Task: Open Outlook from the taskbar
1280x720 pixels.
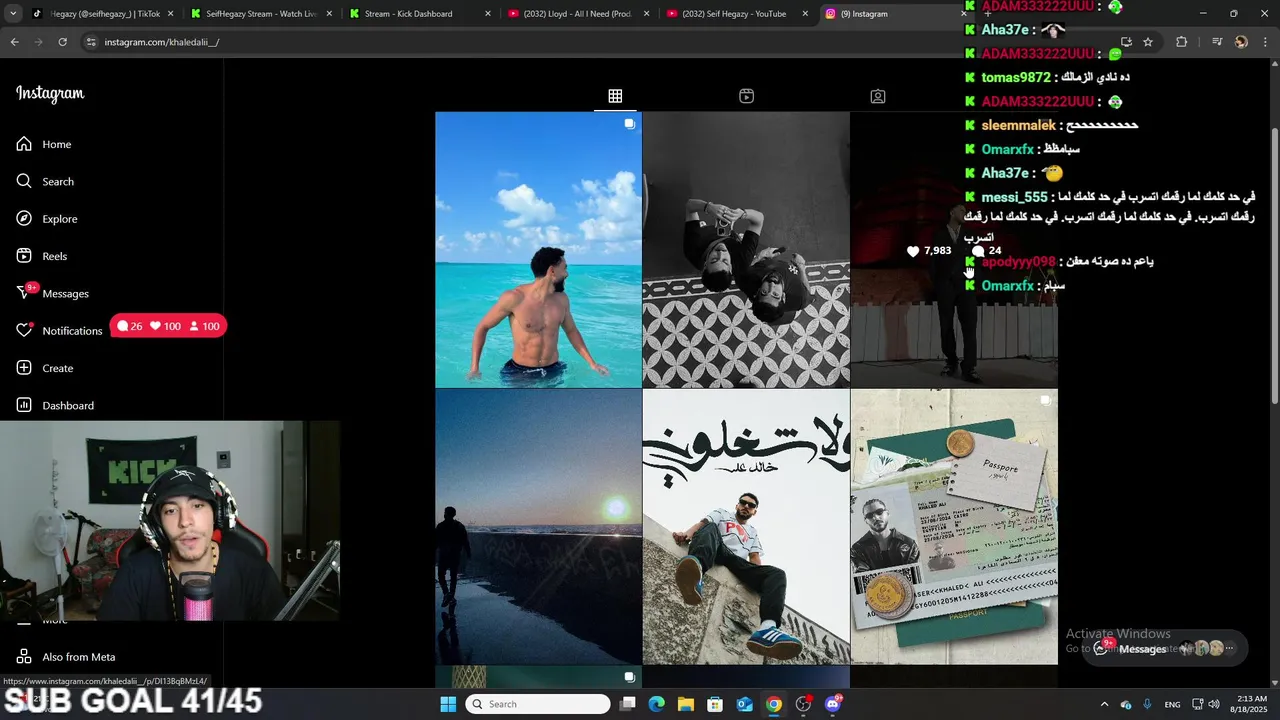Action: click(x=744, y=704)
